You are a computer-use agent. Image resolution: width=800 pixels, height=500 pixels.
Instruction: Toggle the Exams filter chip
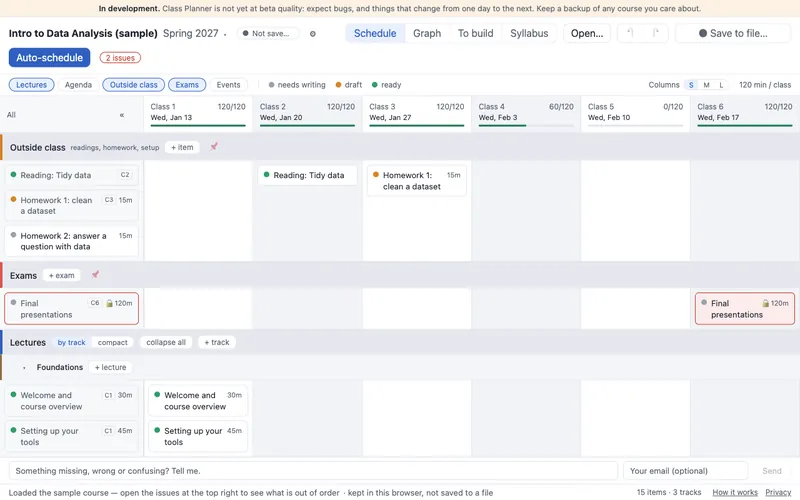coord(187,85)
